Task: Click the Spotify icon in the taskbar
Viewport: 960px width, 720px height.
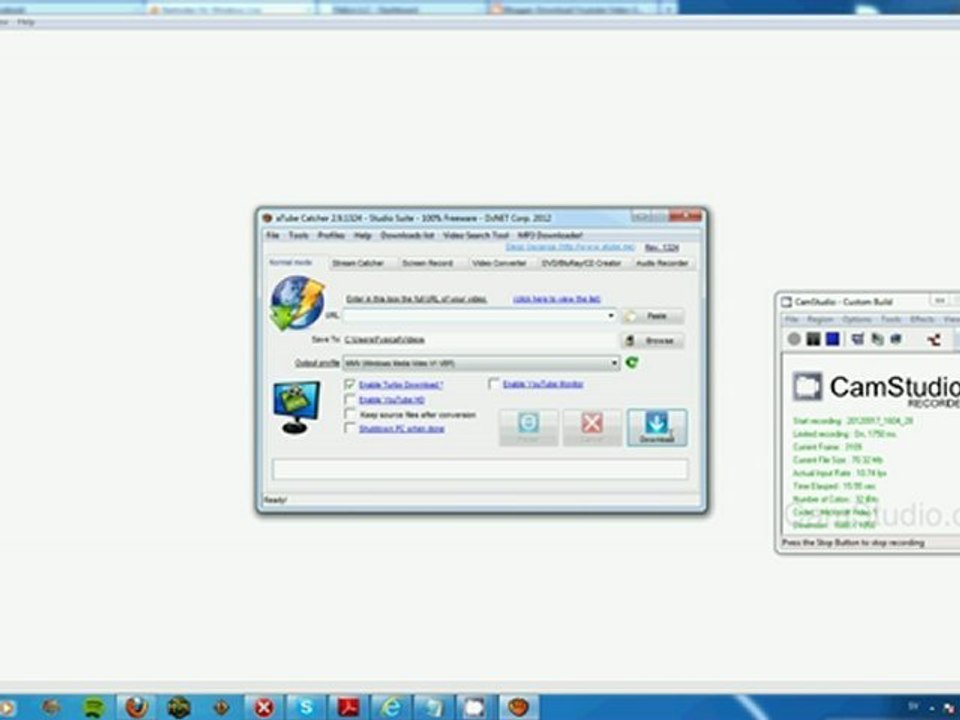Action: (x=94, y=708)
